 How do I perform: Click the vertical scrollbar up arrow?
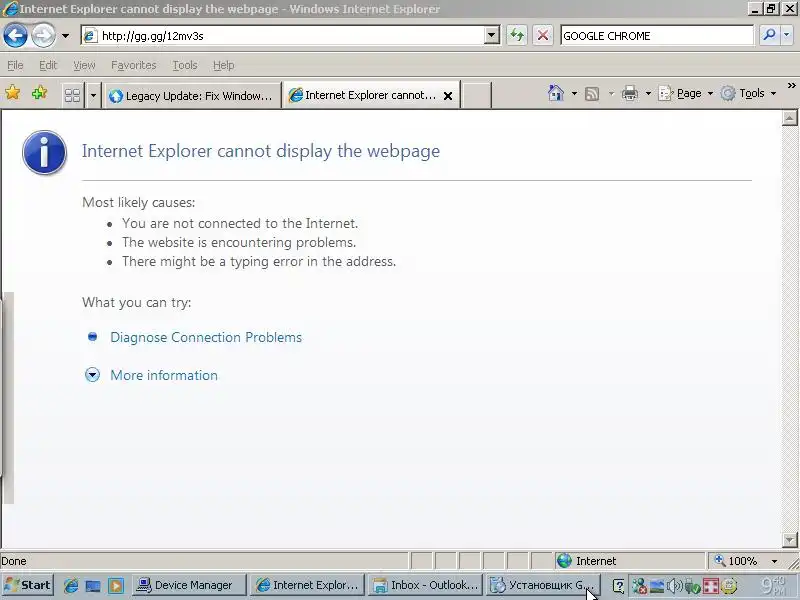click(x=789, y=118)
